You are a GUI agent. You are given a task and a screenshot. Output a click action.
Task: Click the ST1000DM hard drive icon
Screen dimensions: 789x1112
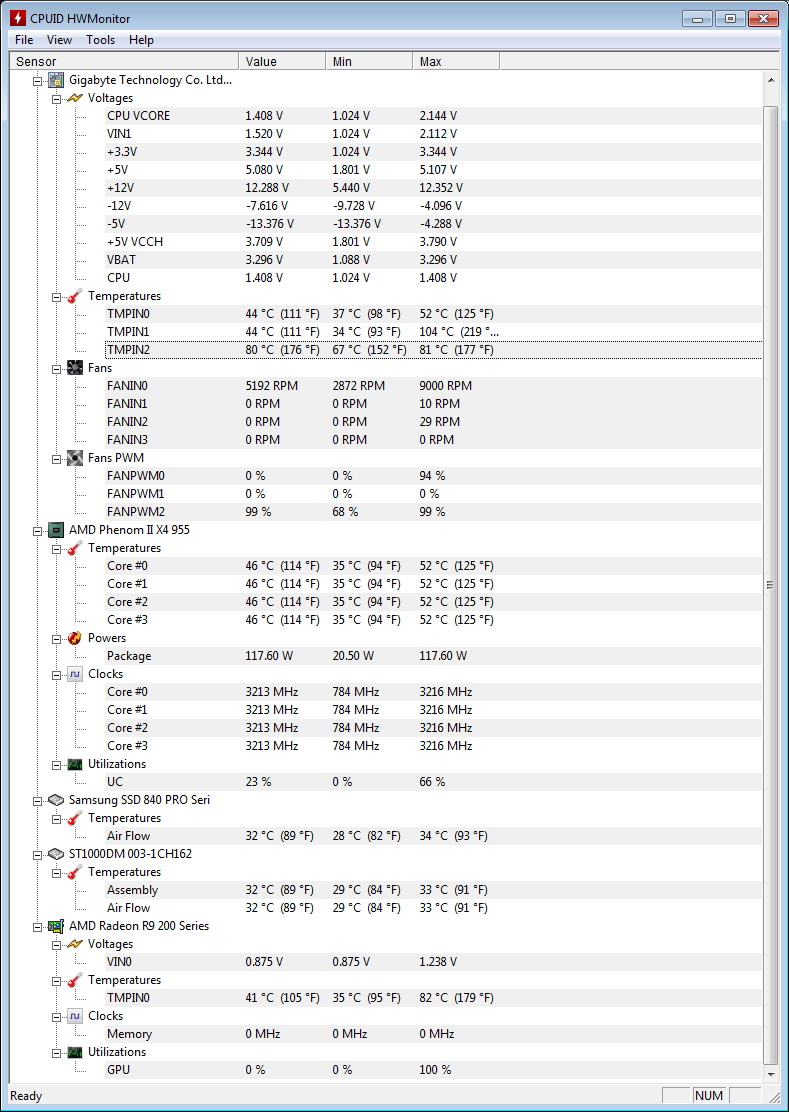click(57, 854)
